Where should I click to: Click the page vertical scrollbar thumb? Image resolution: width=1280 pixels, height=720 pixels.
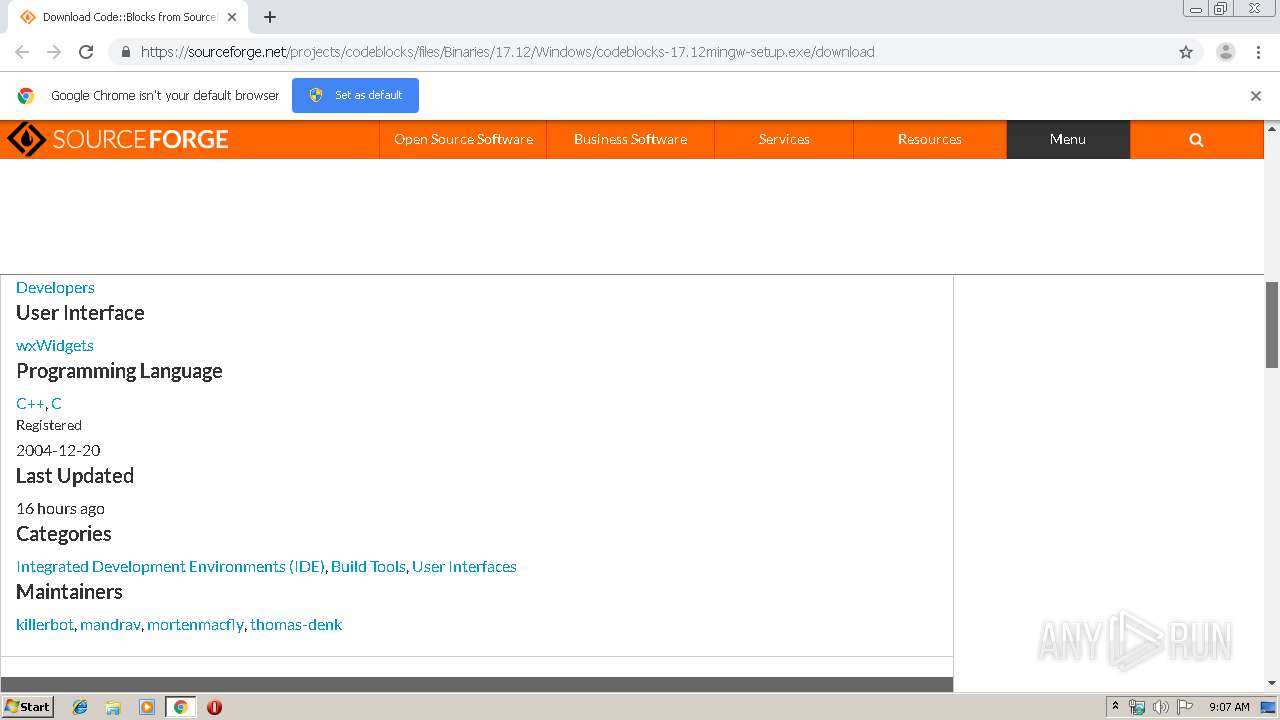point(1272,325)
